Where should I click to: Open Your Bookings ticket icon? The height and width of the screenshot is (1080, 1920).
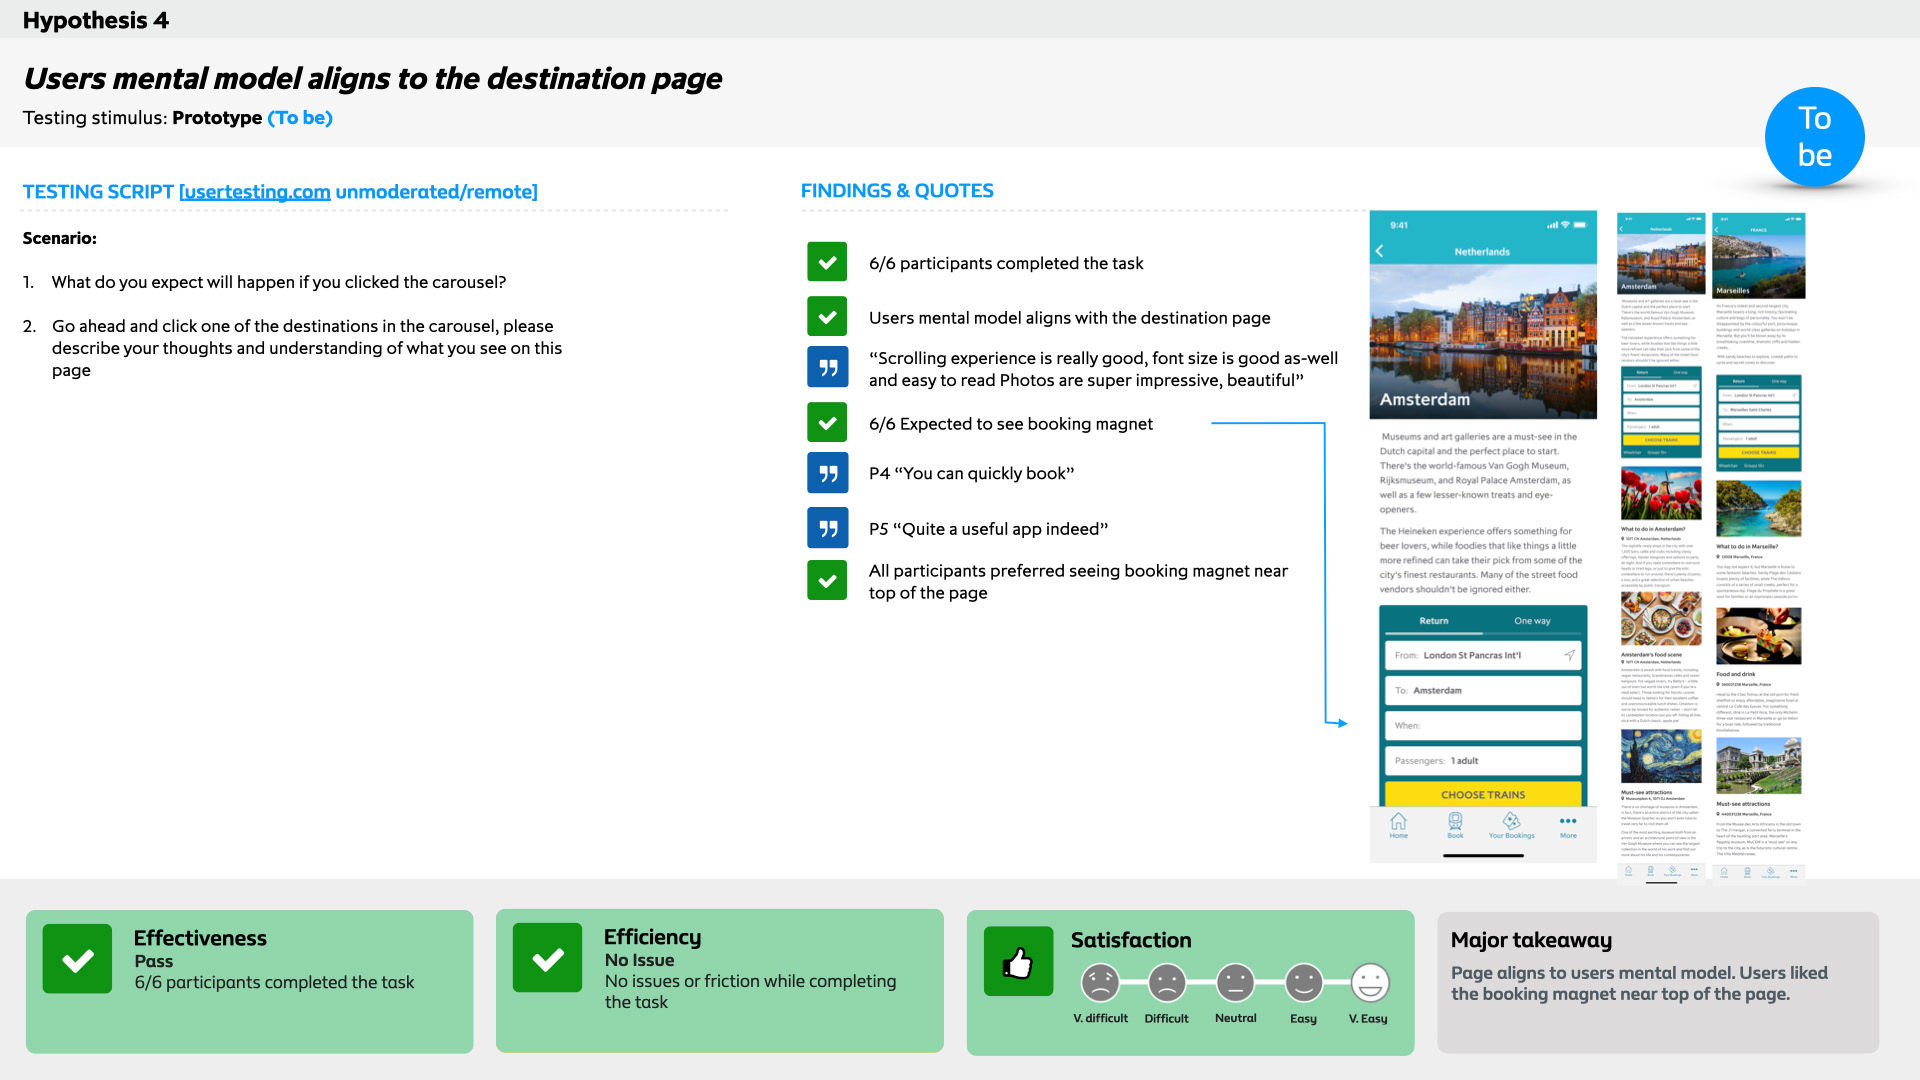(1511, 822)
